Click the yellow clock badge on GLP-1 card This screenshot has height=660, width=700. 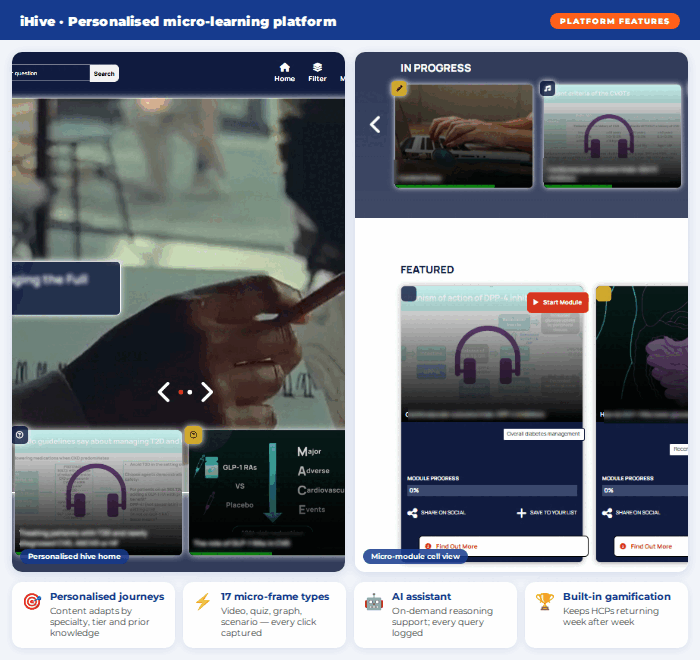[x=193, y=434]
